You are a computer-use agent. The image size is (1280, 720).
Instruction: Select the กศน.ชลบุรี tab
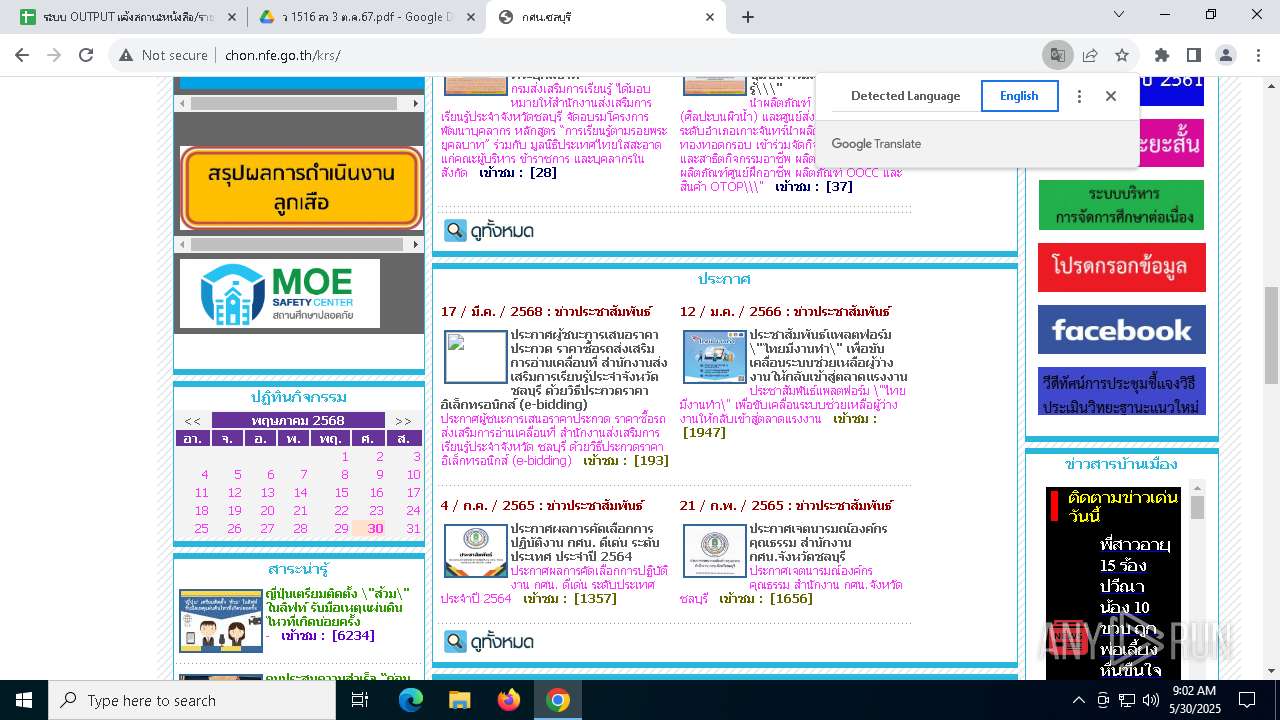pyautogui.click(x=606, y=17)
